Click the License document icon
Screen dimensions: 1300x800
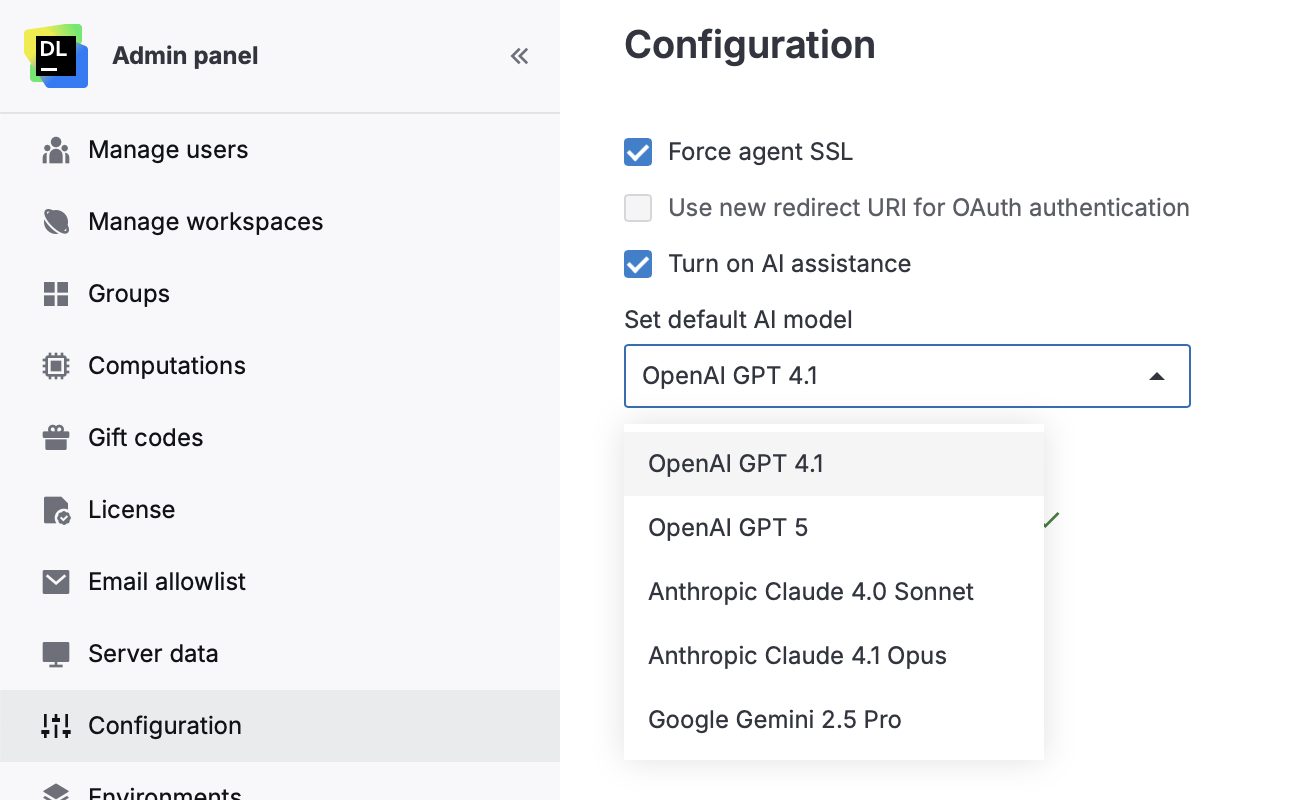[x=57, y=509]
